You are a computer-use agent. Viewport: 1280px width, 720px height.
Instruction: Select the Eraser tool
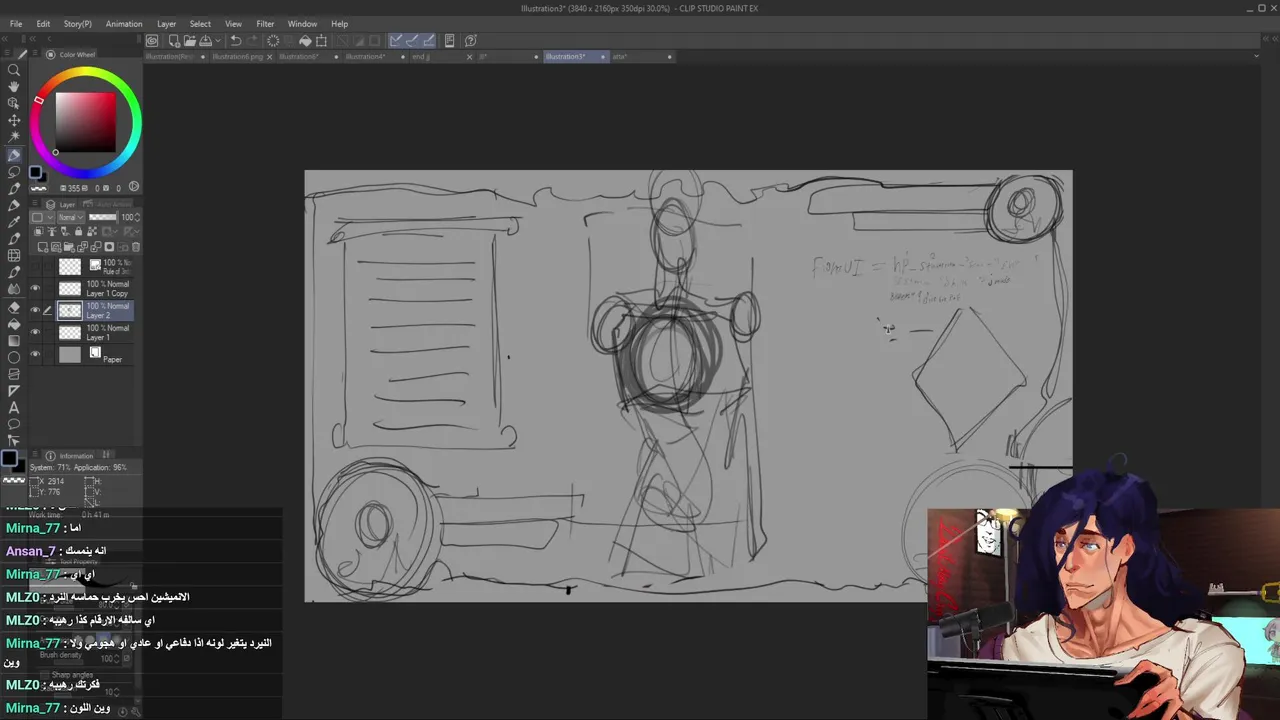tap(14, 307)
